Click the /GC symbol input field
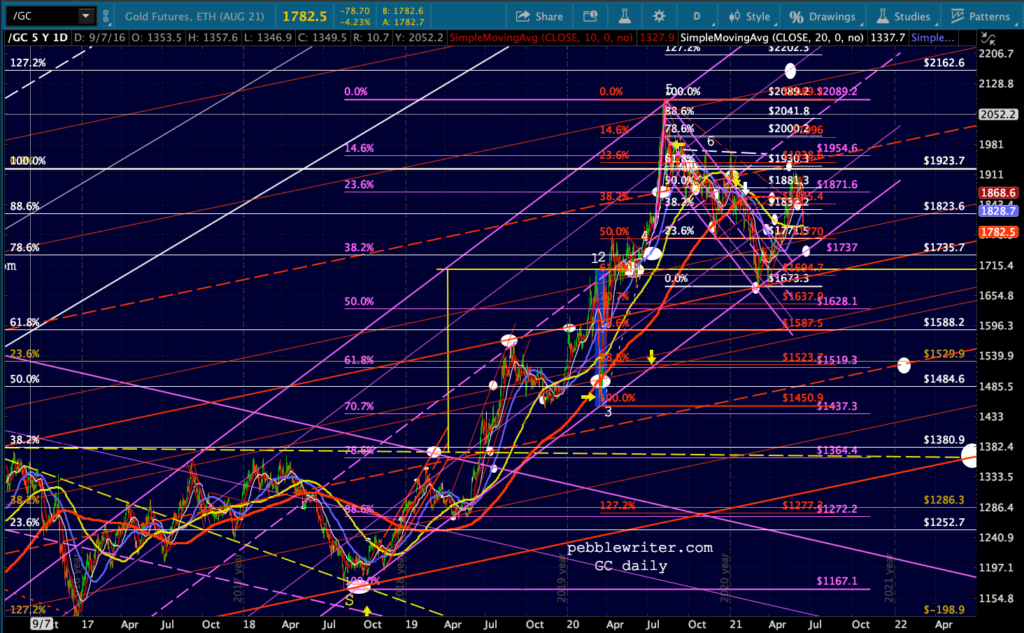1024x633 pixels. [x=40, y=17]
